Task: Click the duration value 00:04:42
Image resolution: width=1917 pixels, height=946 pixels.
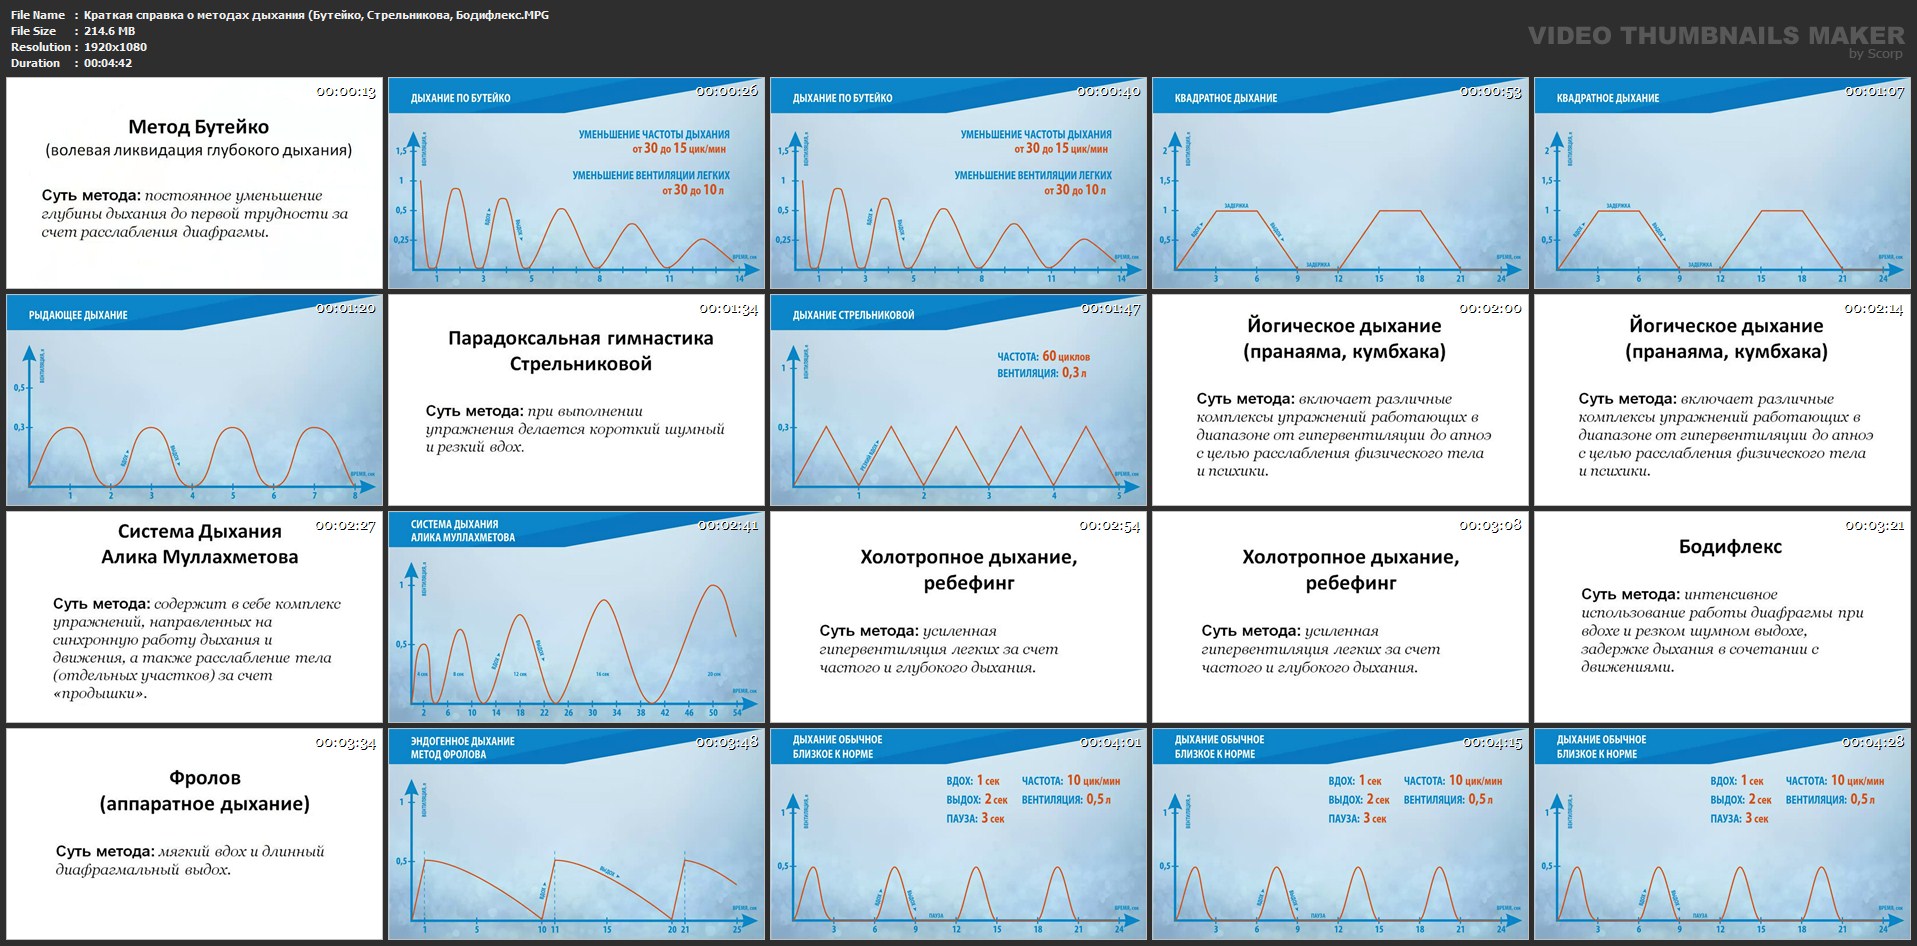Action: [x=108, y=63]
